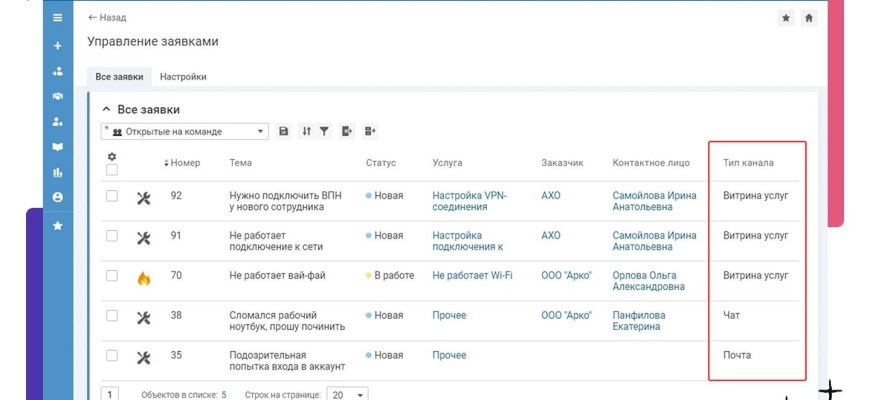This screenshot has width=870, height=400.
Task: Go back via the 'Назад' link
Action: [107, 18]
